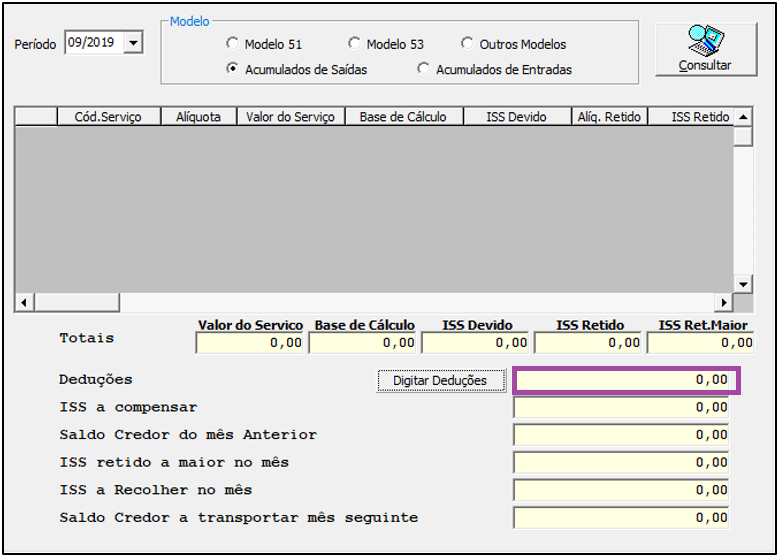Click the Consultar button with computer icon

click(x=705, y=48)
